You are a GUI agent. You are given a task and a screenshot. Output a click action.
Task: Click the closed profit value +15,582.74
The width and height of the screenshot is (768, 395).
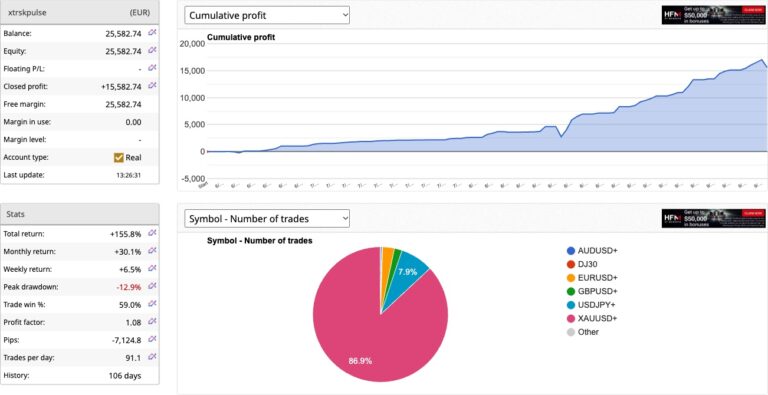pyautogui.click(x=121, y=86)
